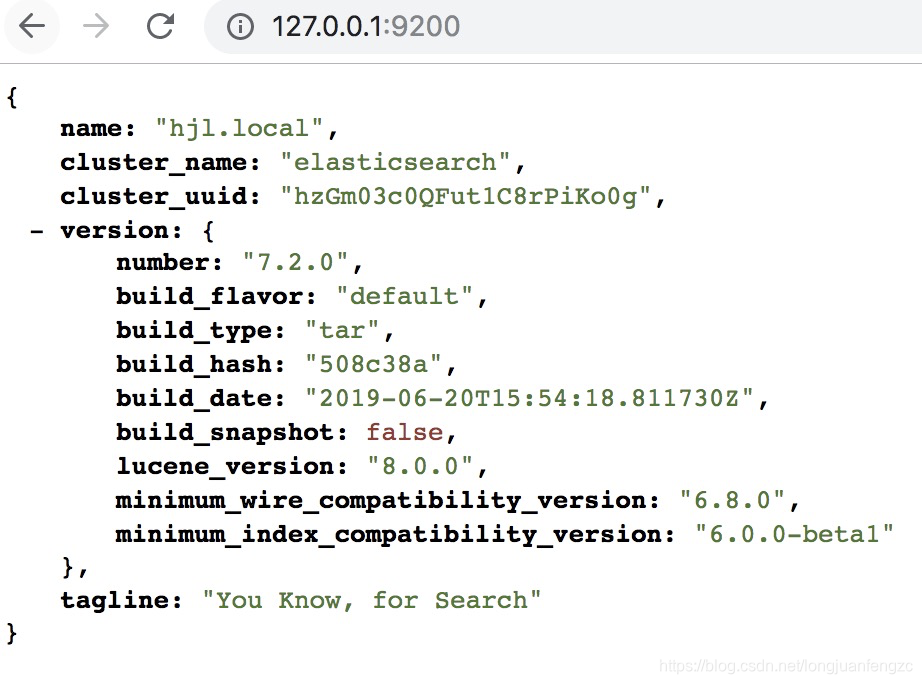This screenshot has height=684, width=922.
Task: Select the cluster_name value "elasticsearch"
Action: pos(396,162)
